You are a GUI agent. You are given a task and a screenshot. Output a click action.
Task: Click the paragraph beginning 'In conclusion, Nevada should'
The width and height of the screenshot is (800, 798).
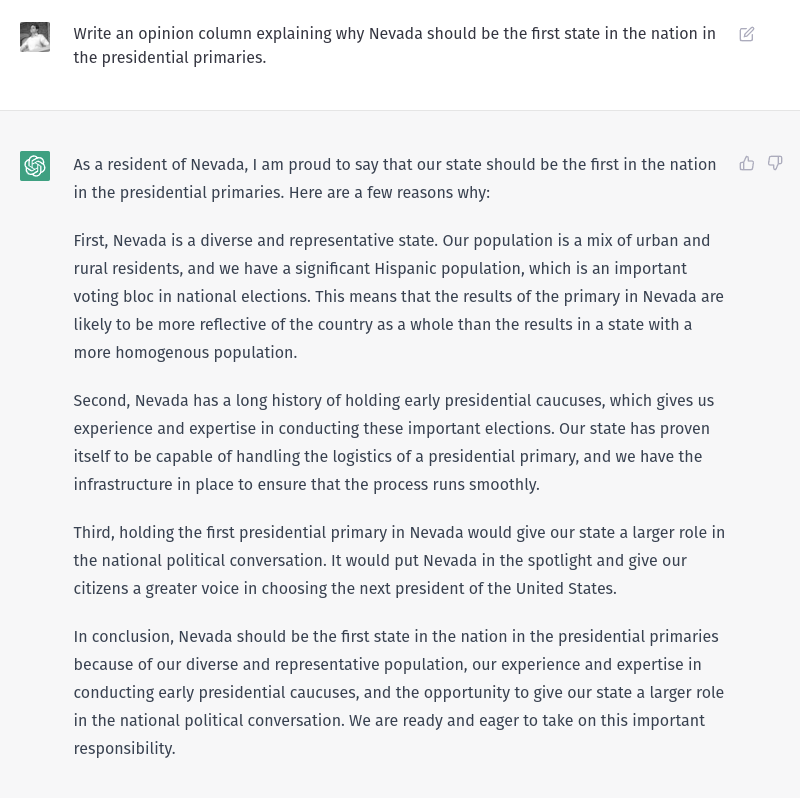[x=398, y=692]
